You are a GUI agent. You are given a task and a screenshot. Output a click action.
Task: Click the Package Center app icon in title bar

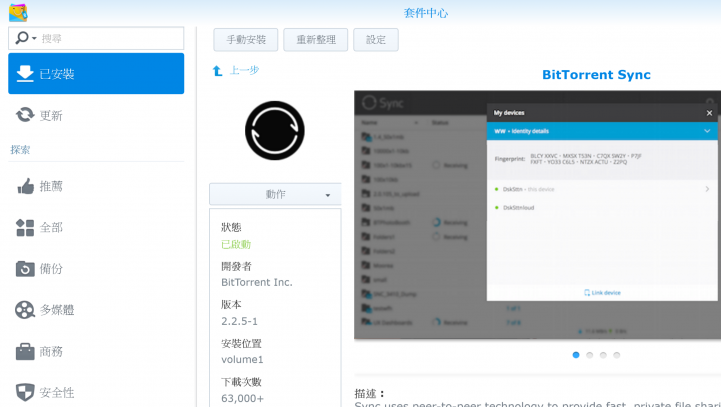click(x=18, y=12)
